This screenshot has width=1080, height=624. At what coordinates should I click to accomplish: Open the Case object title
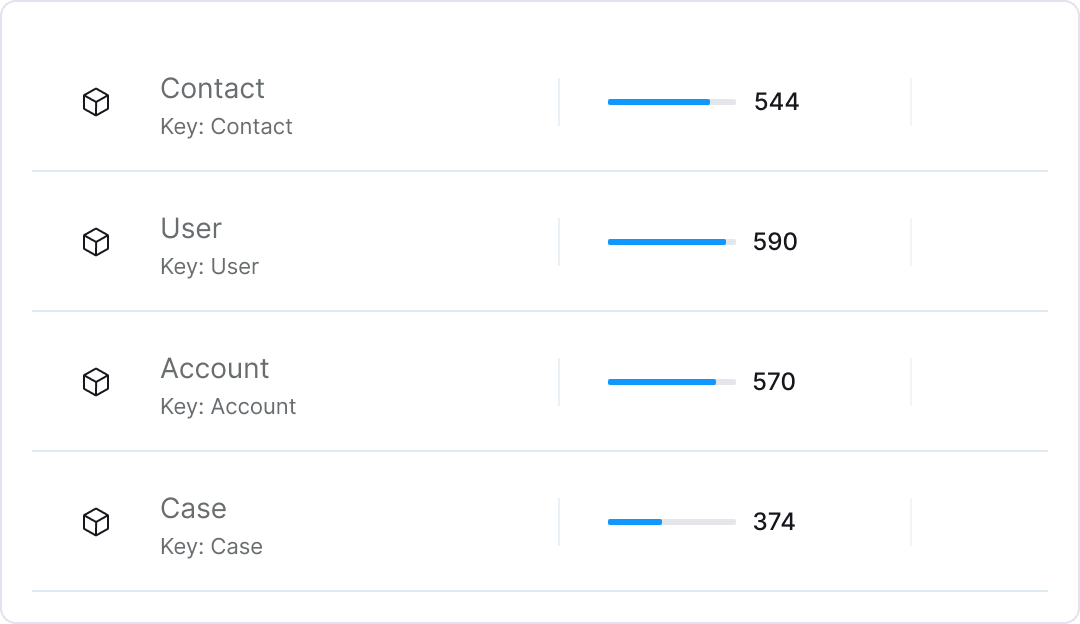pos(193,508)
